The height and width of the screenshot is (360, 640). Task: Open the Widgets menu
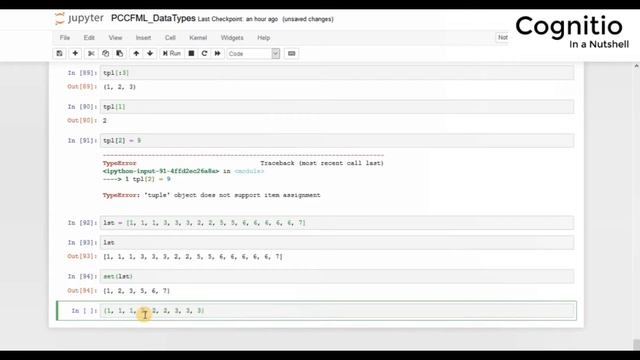tap(232, 38)
